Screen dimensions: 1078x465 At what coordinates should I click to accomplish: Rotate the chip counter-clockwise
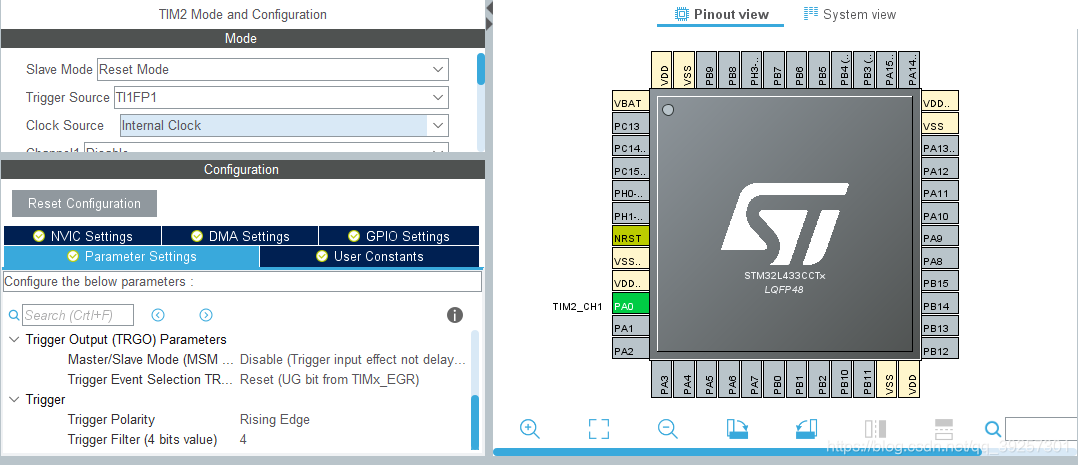coord(806,429)
